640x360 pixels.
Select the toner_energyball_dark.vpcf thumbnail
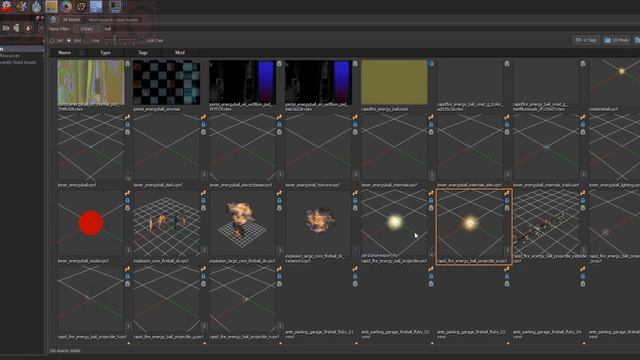167,147
